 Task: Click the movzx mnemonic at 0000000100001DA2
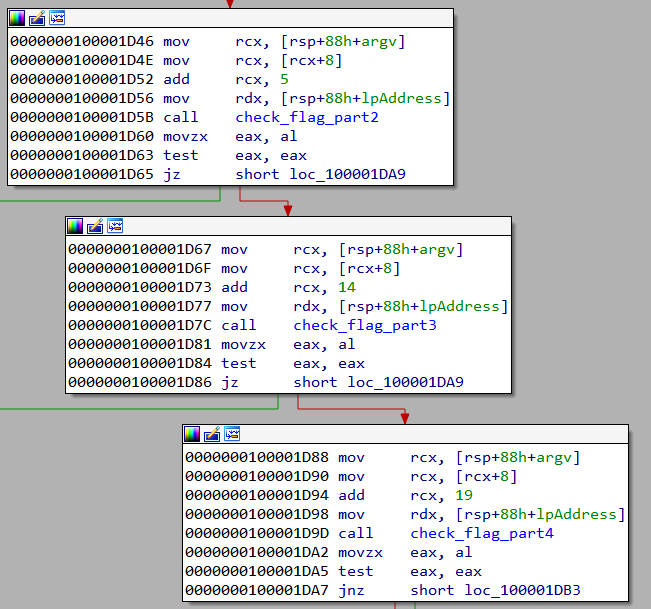pos(360,553)
